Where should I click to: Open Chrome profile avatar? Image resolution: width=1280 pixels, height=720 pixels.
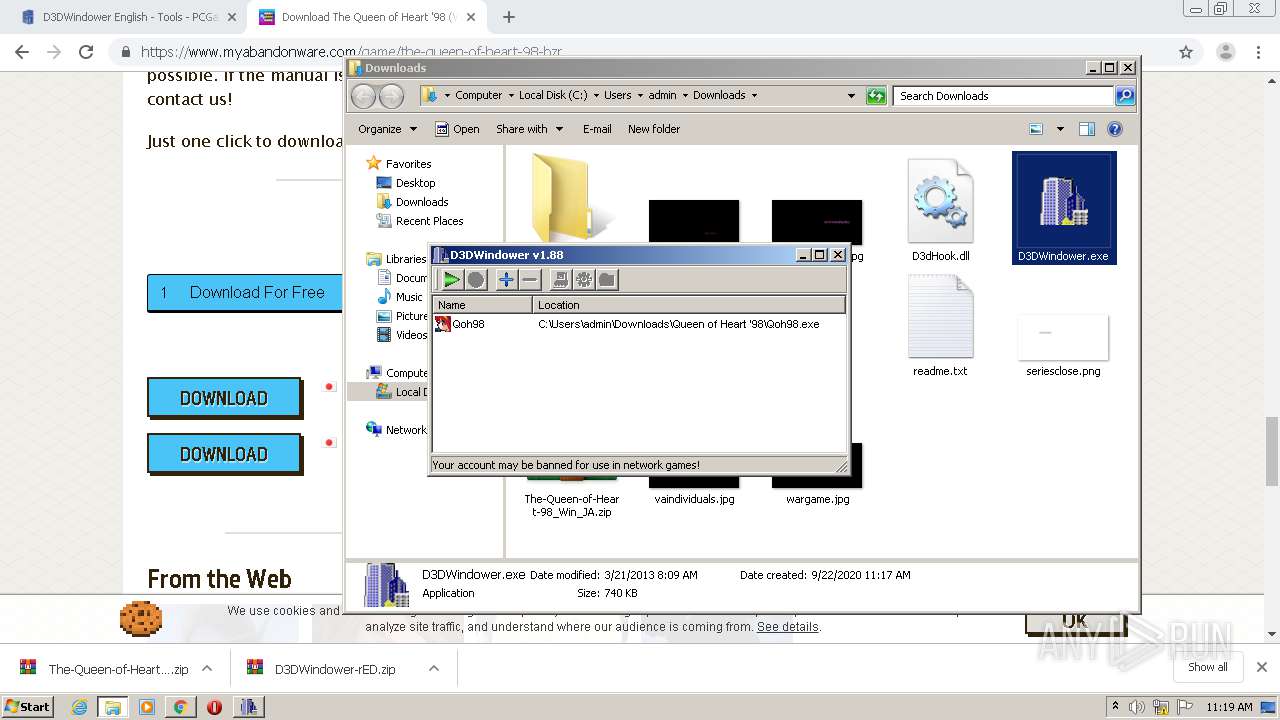pos(1225,52)
